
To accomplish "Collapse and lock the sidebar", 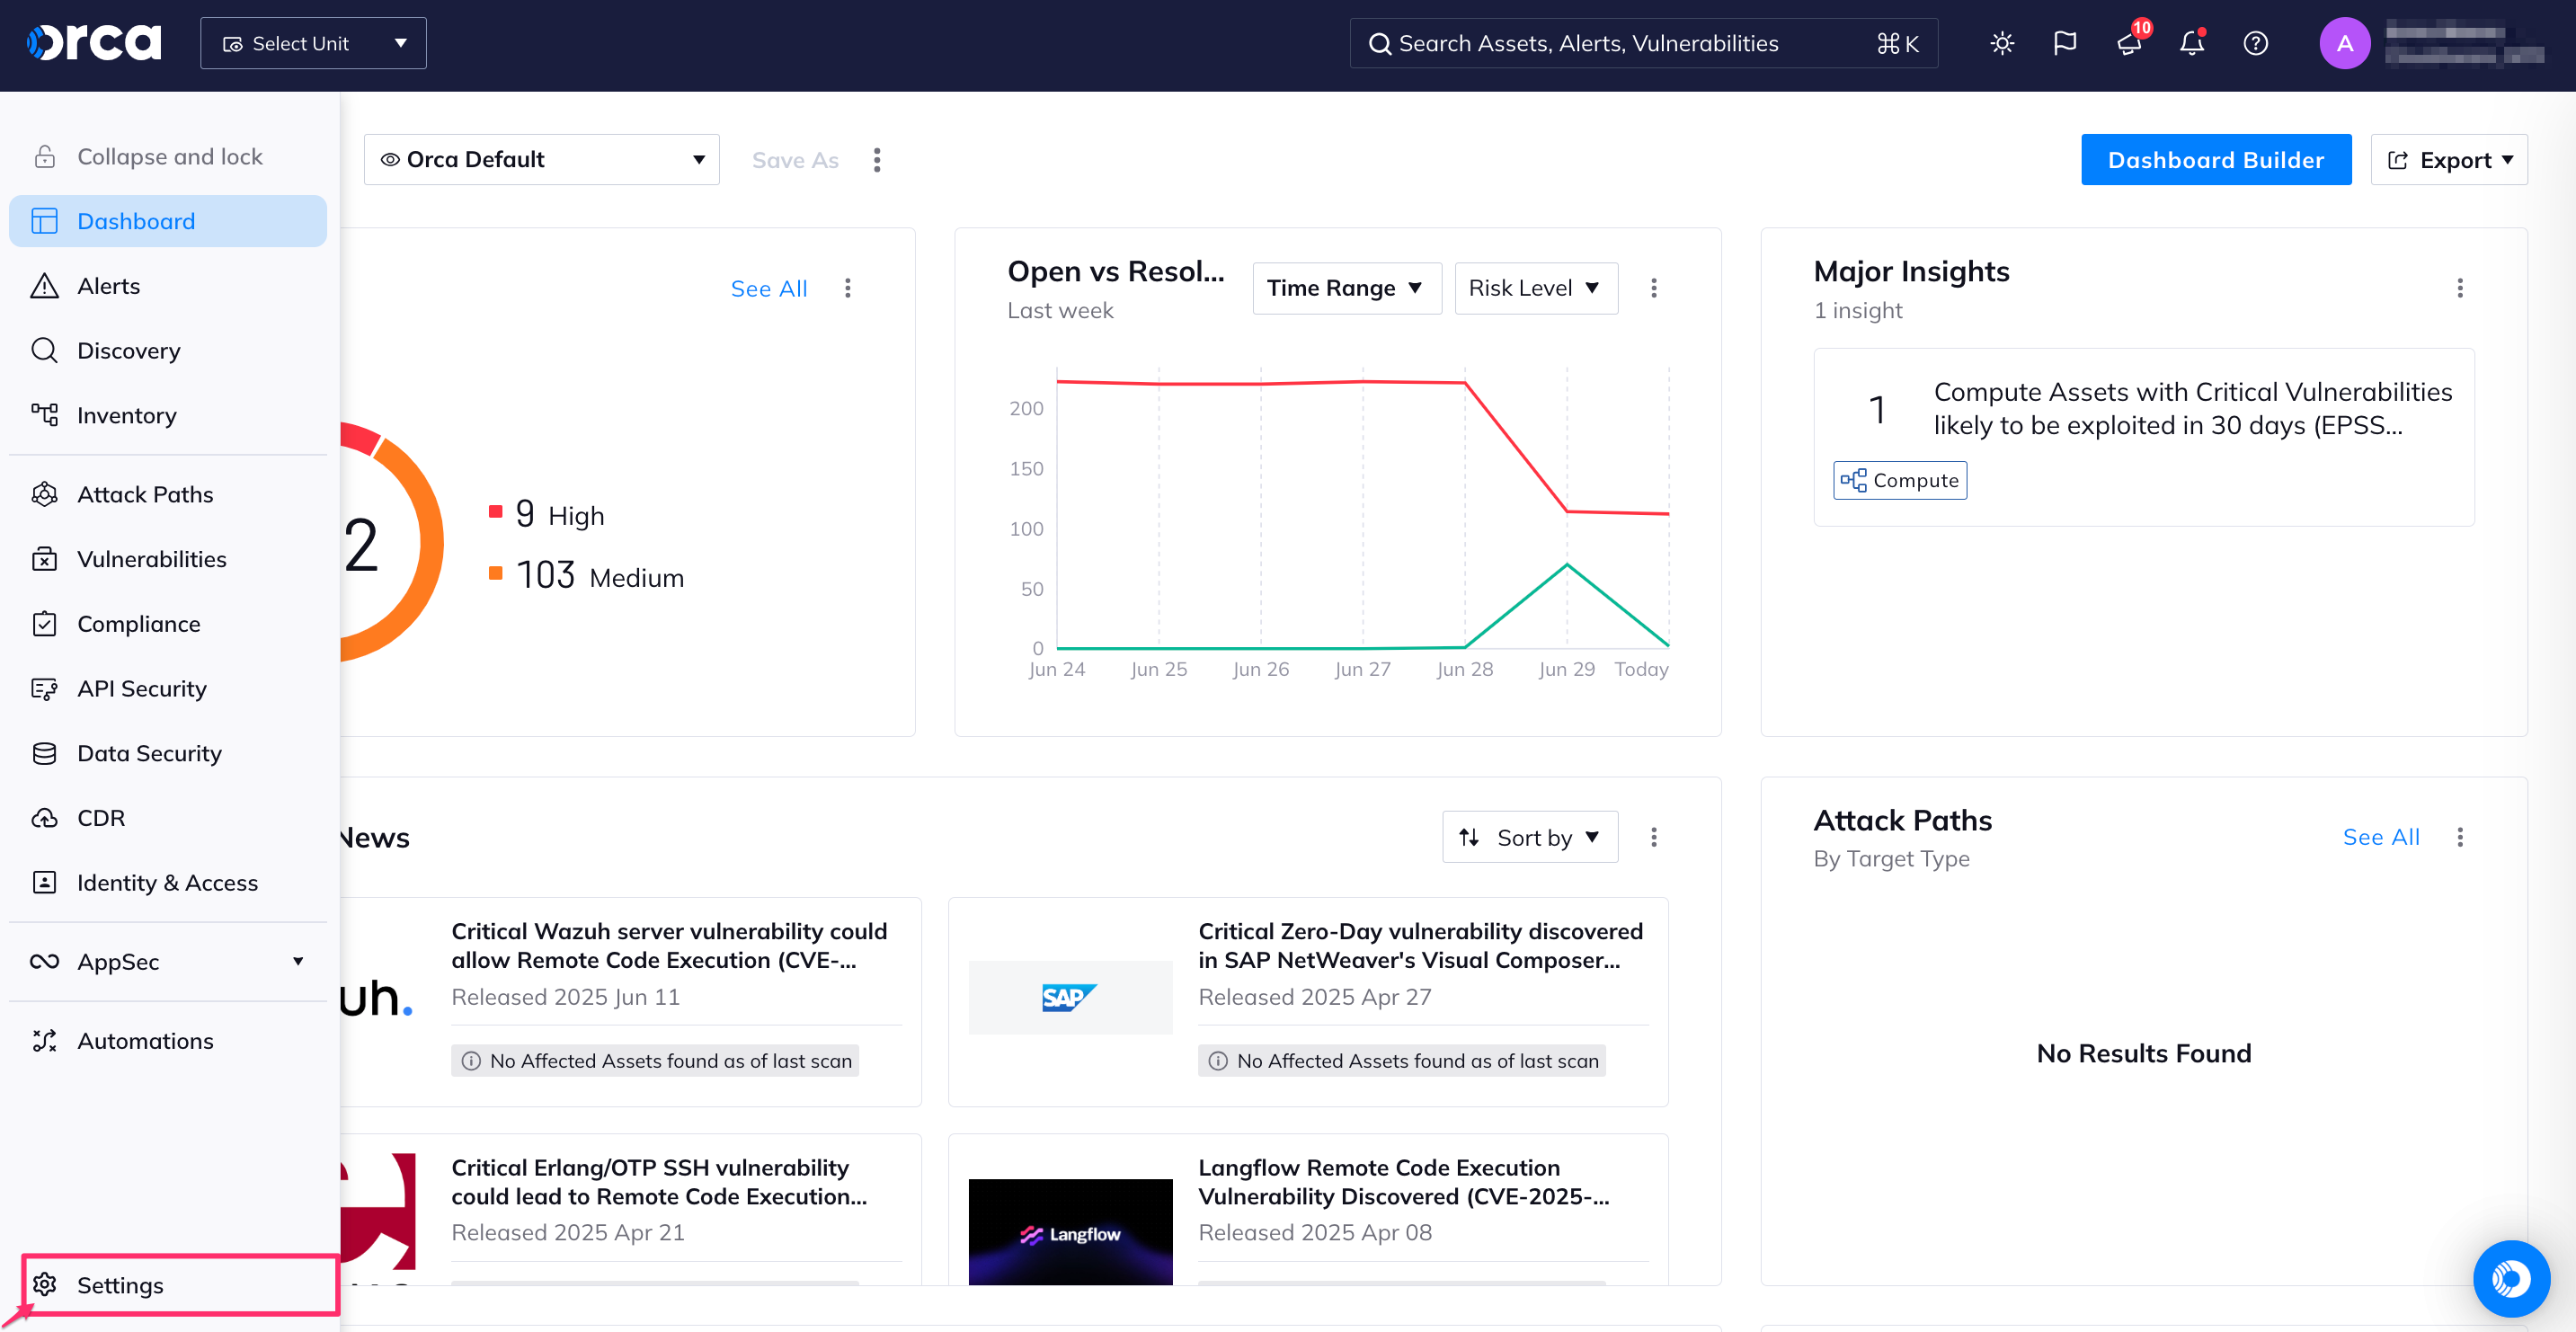I will coord(170,156).
